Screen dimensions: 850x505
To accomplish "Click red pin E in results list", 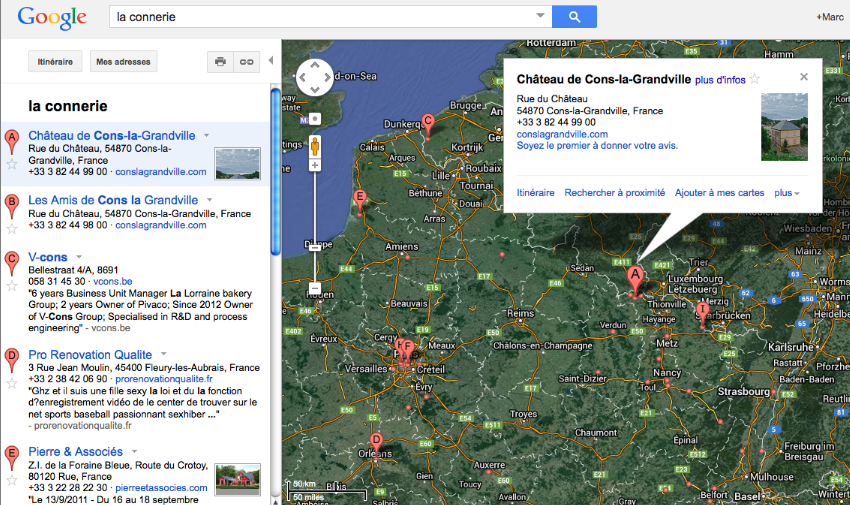I will point(12,457).
